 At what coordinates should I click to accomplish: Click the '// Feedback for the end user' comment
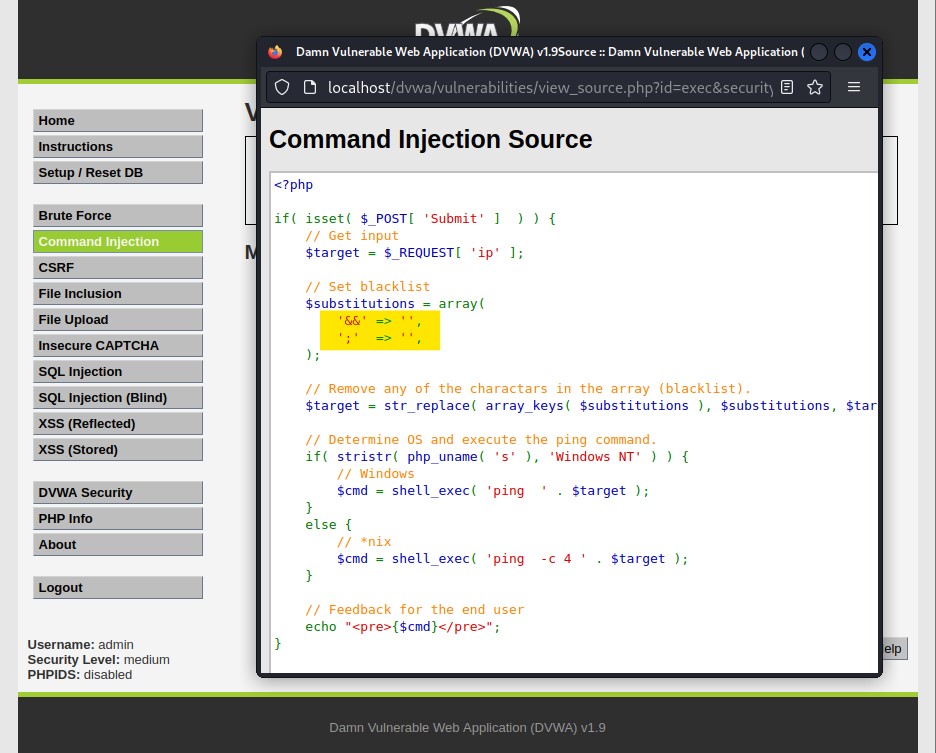tap(414, 610)
